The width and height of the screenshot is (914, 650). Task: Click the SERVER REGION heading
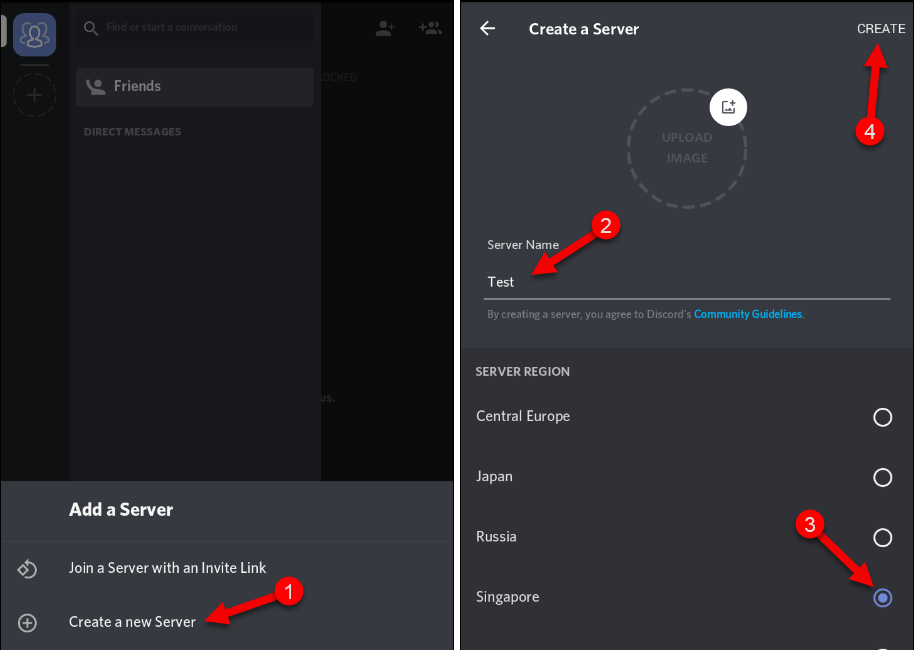pyautogui.click(x=522, y=372)
